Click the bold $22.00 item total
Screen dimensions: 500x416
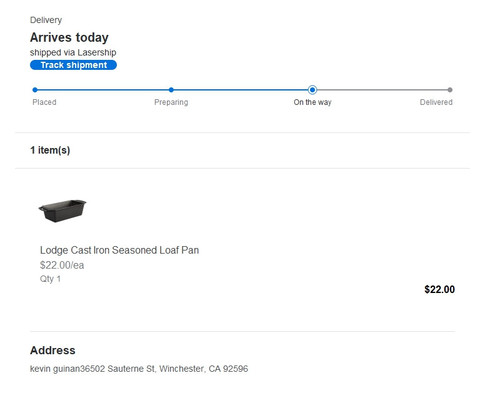tap(439, 289)
